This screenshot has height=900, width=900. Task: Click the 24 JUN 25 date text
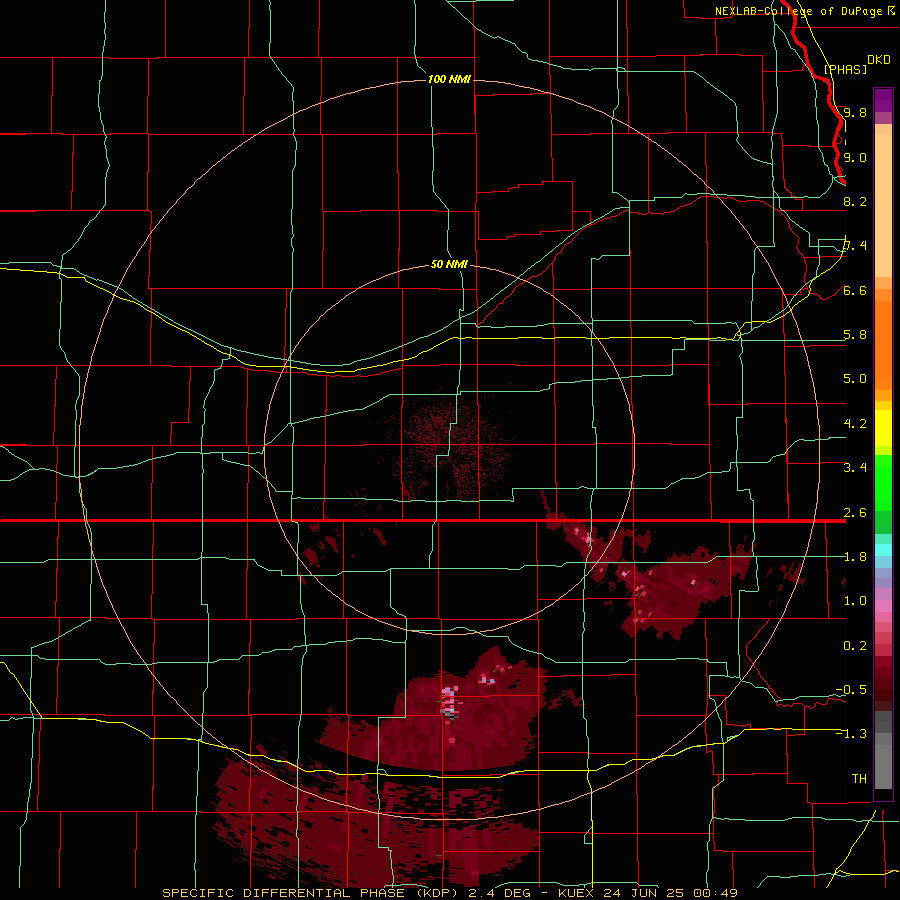tap(643, 893)
